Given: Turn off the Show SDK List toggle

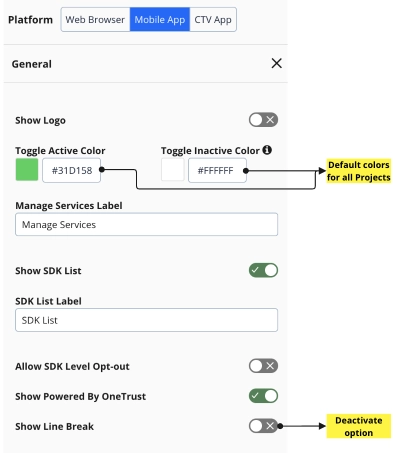Looking at the screenshot, I should point(263,270).
